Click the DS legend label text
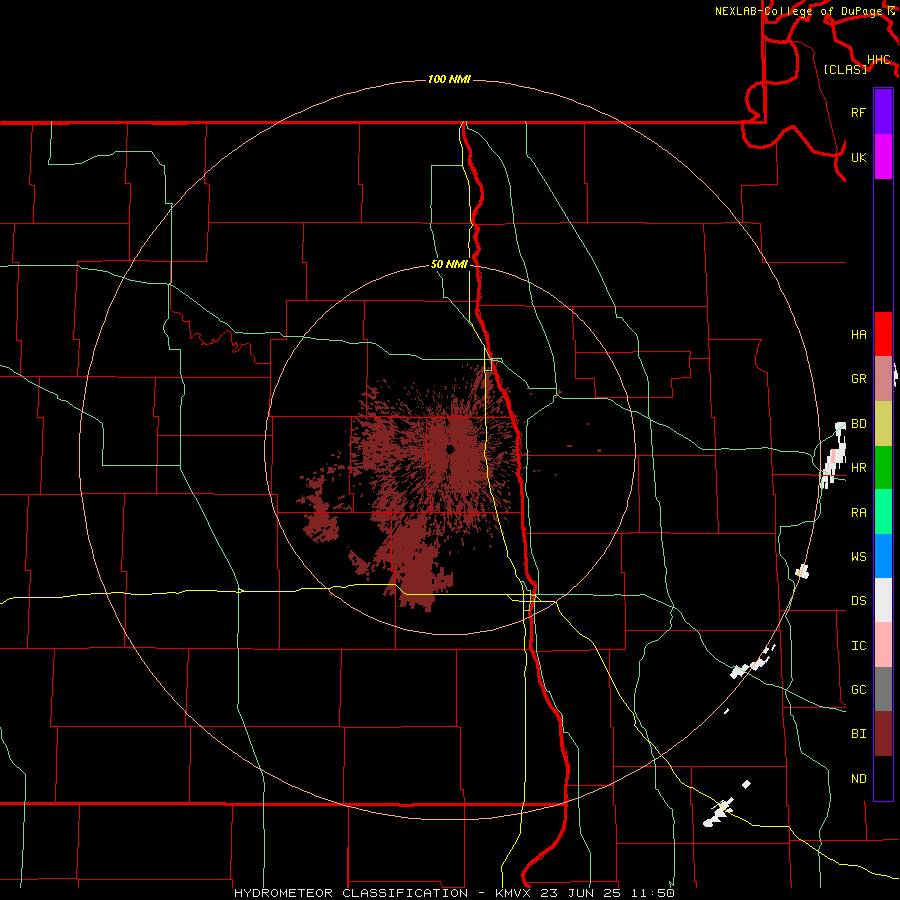 [x=858, y=601]
